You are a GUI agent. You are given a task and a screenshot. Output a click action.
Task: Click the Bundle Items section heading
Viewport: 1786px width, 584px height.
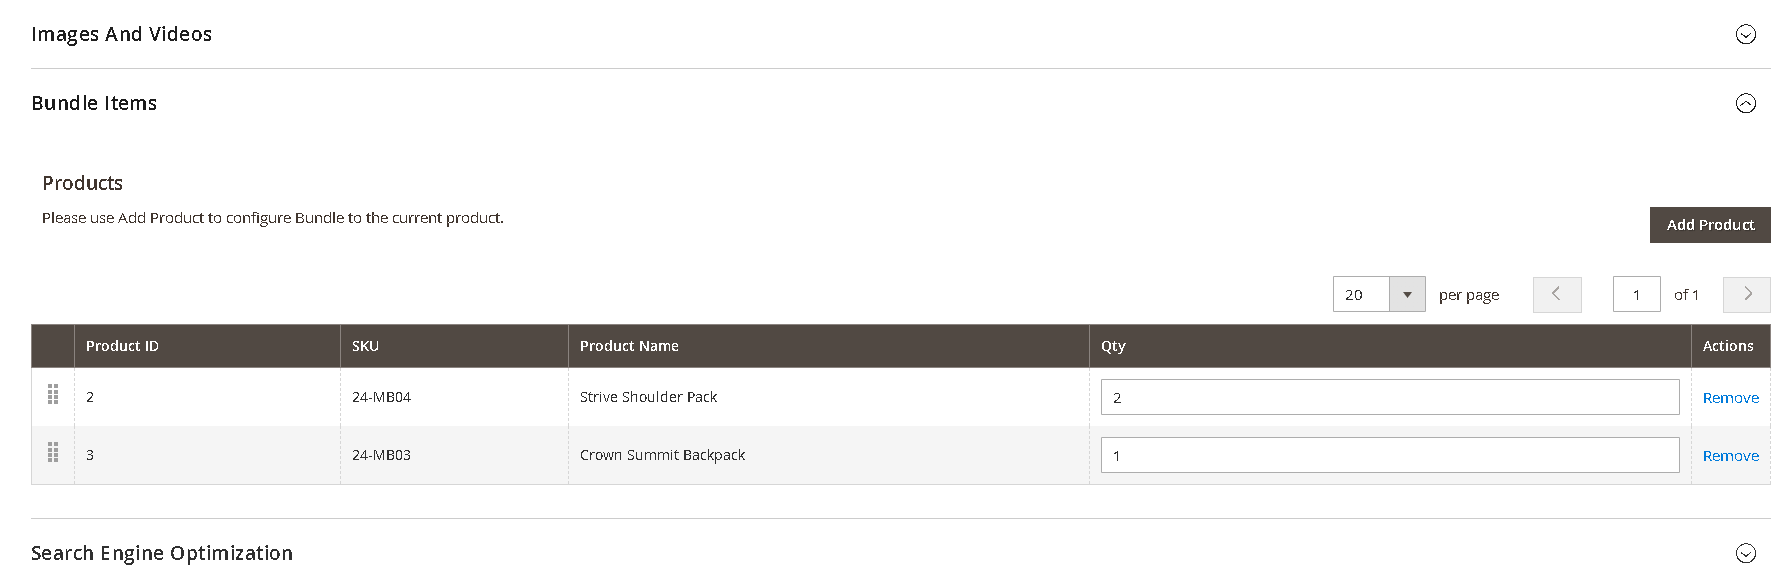[x=94, y=104]
